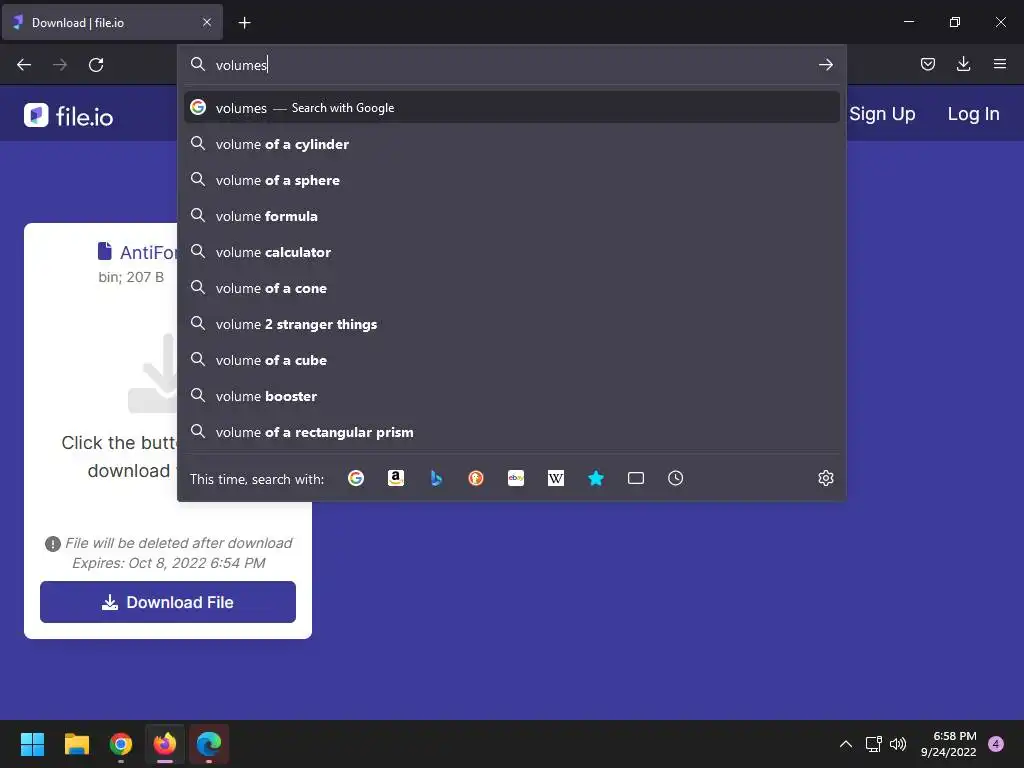
Task: Select suggestion 'volume 2 stranger things'
Action: 512,324
